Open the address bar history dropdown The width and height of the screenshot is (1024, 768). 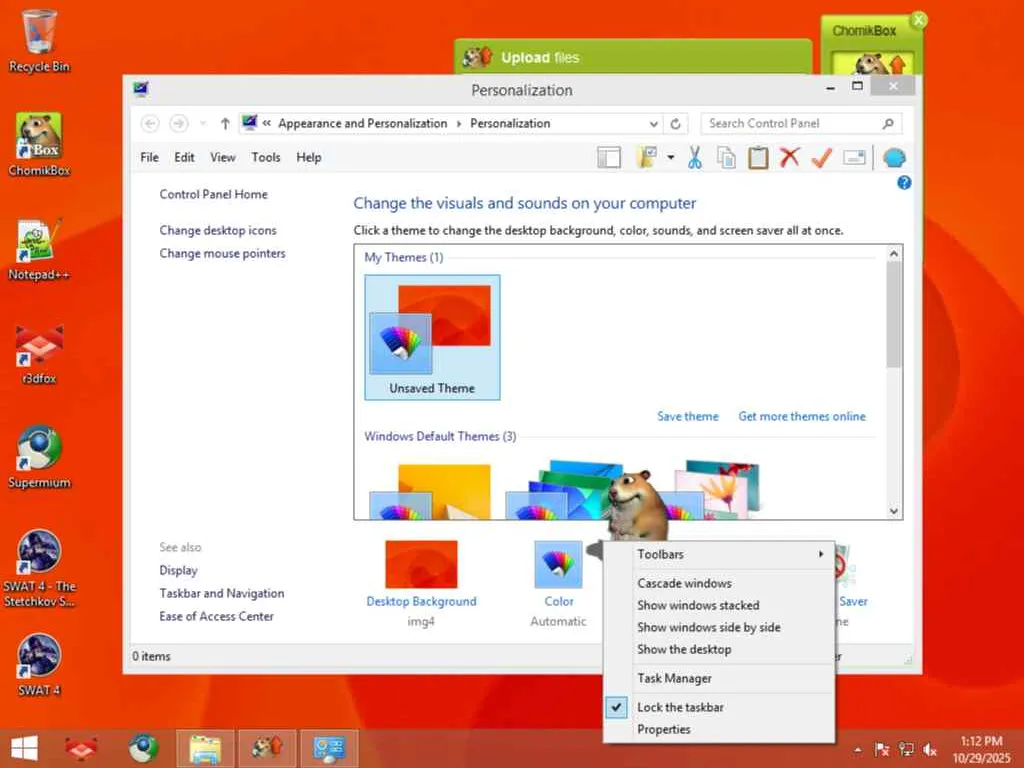[653, 123]
